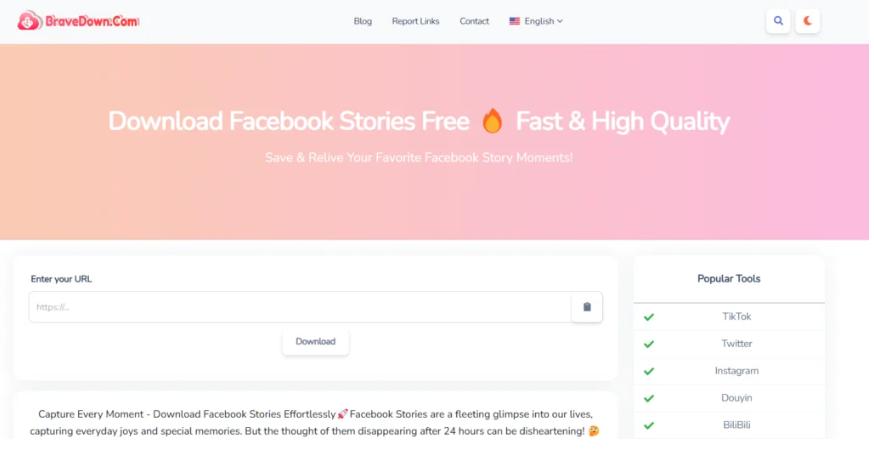Click the fire emoji in the headline
Viewport: 874px width, 461px height.
pyautogui.click(x=492, y=121)
